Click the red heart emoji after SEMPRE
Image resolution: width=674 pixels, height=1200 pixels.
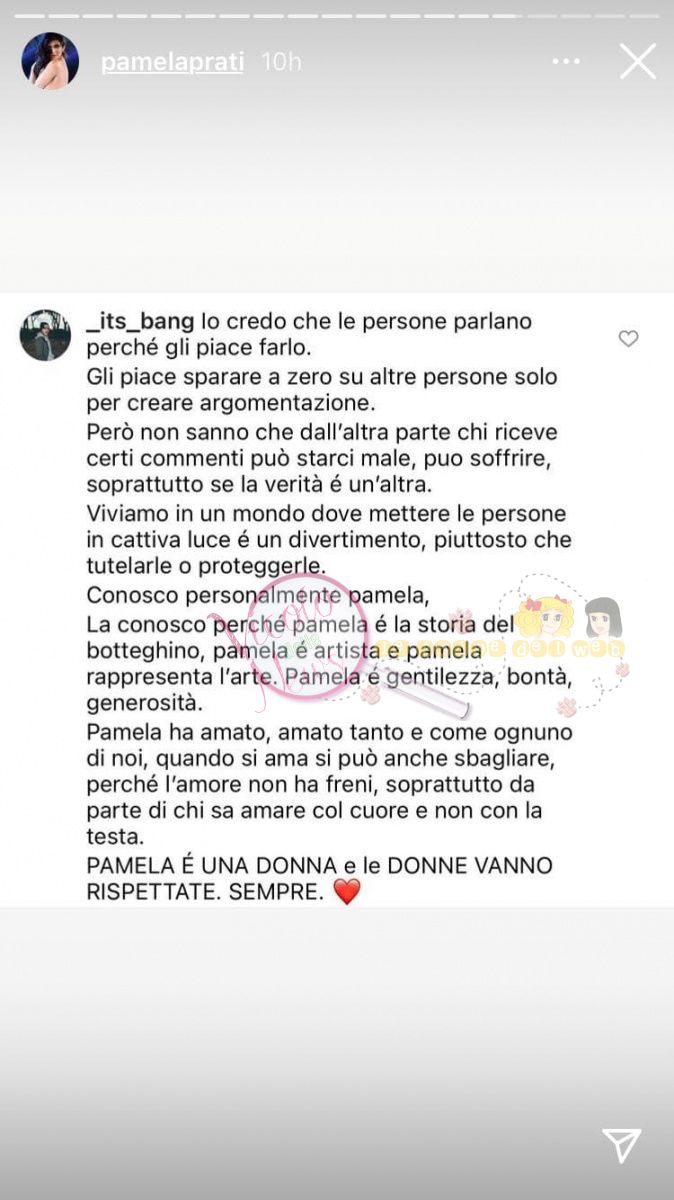point(346,892)
